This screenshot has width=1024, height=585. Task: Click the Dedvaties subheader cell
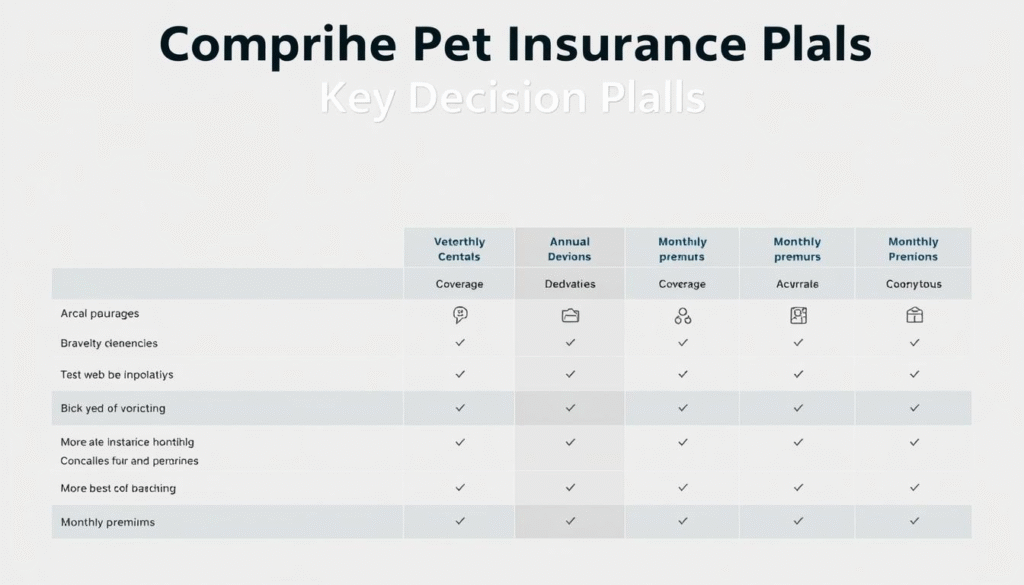point(570,284)
